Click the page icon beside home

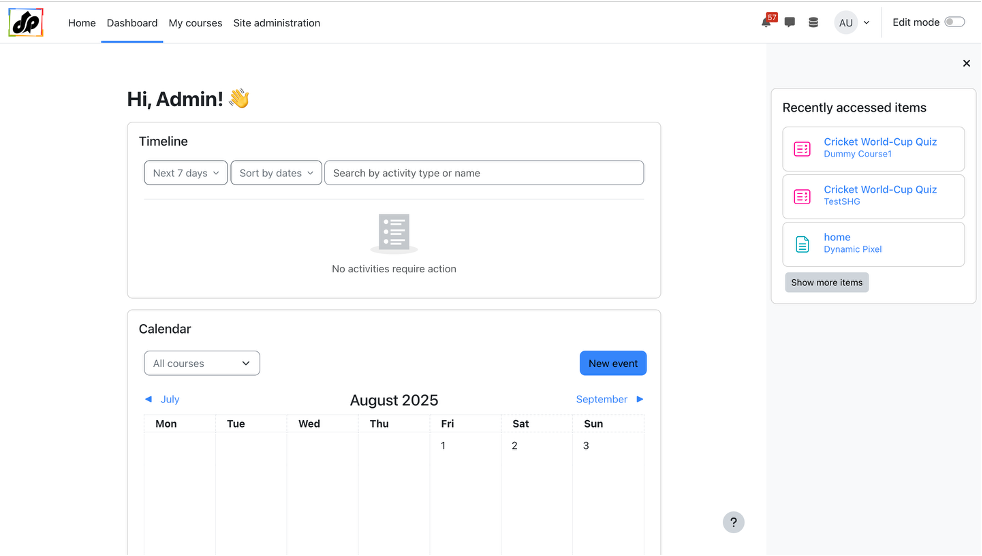pos(802,244)
